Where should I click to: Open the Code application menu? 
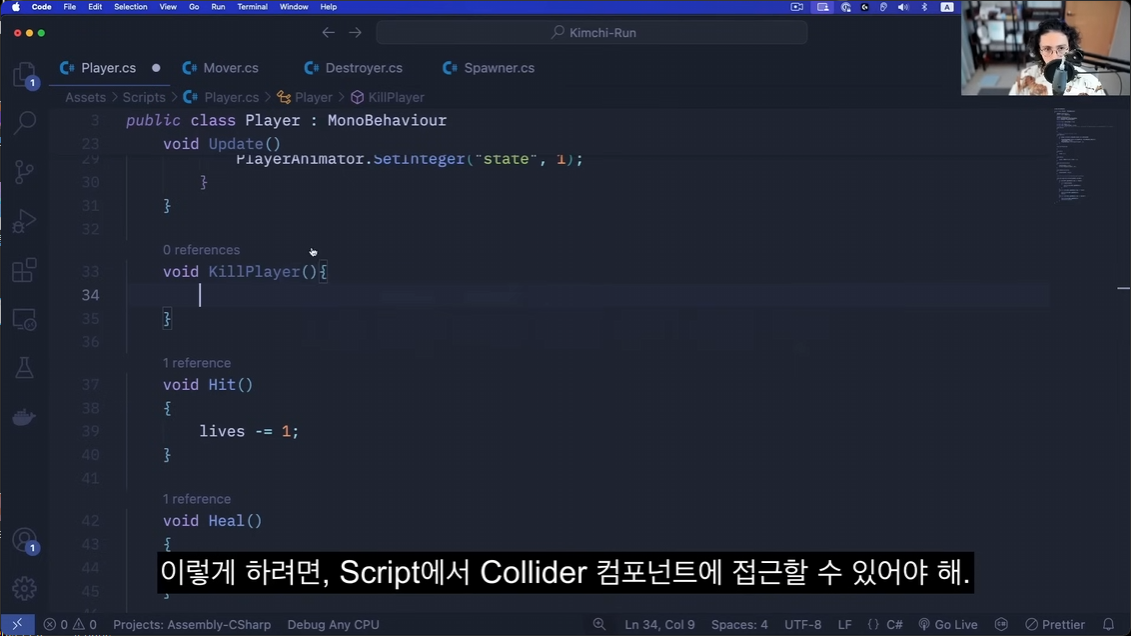(41, 6)
